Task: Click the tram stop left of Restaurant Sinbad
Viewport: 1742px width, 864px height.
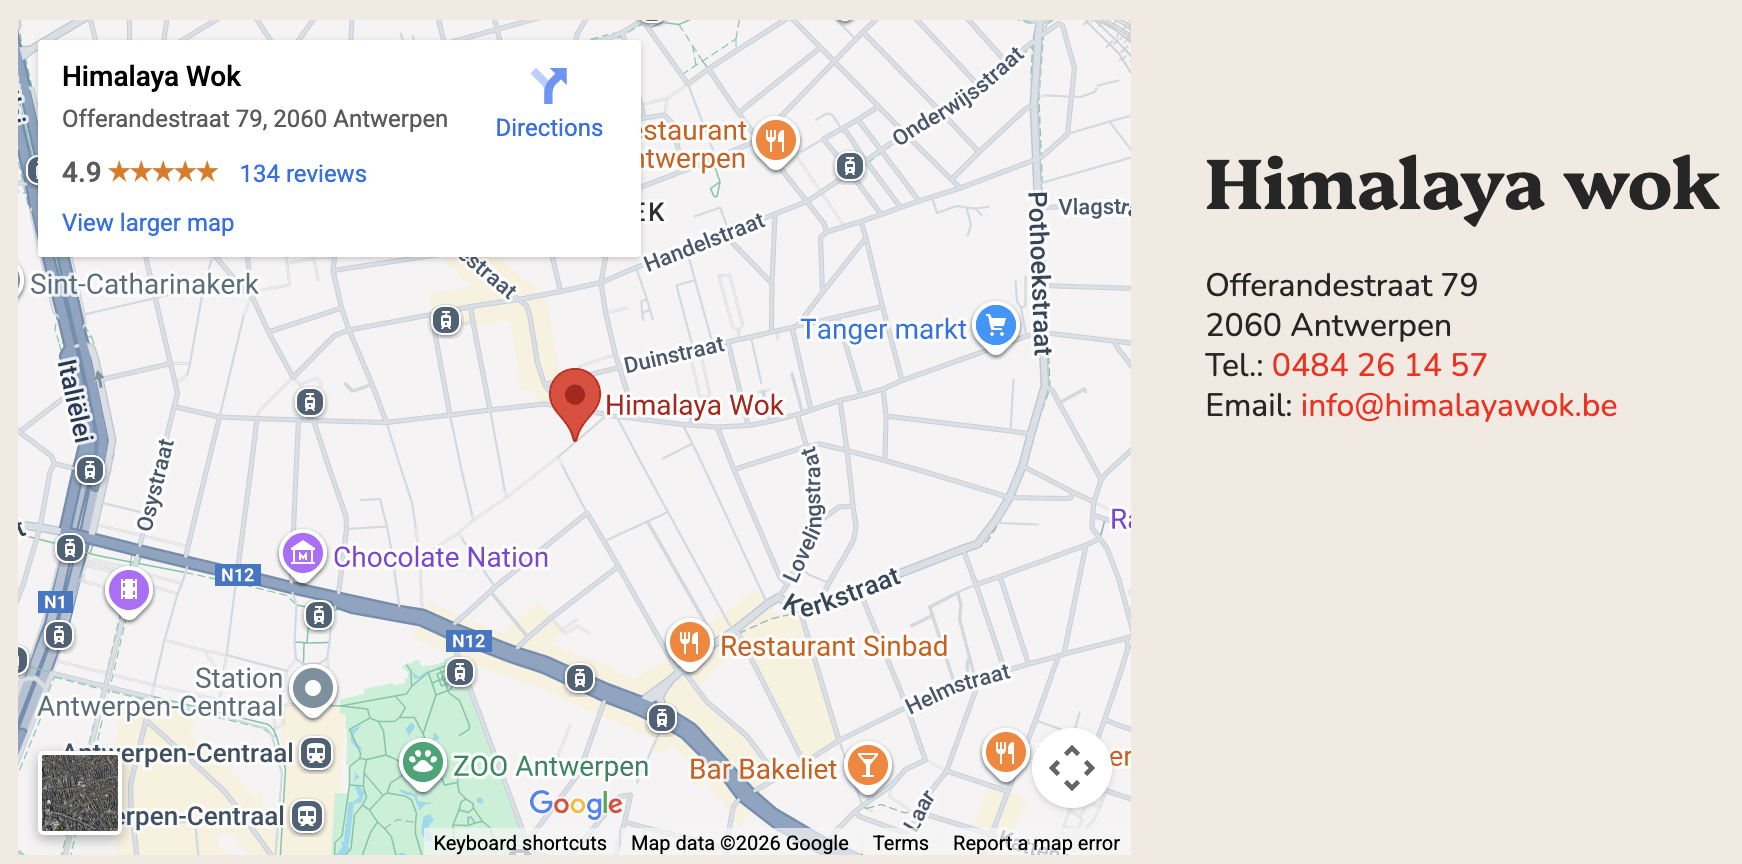Action: 580,679
